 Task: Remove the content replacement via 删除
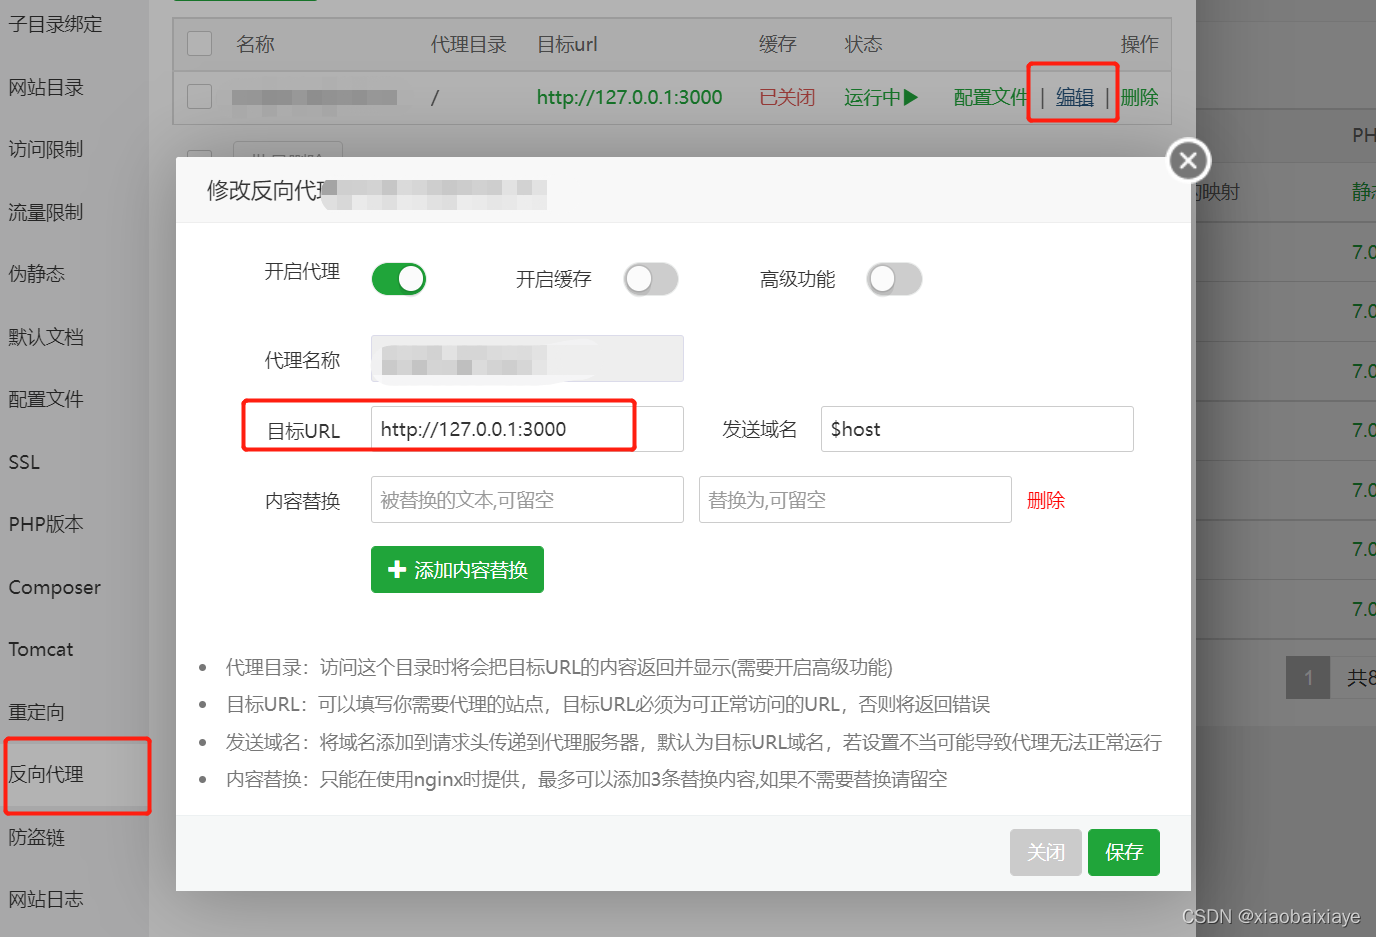pyautogui.click(x=1046, y=500)
